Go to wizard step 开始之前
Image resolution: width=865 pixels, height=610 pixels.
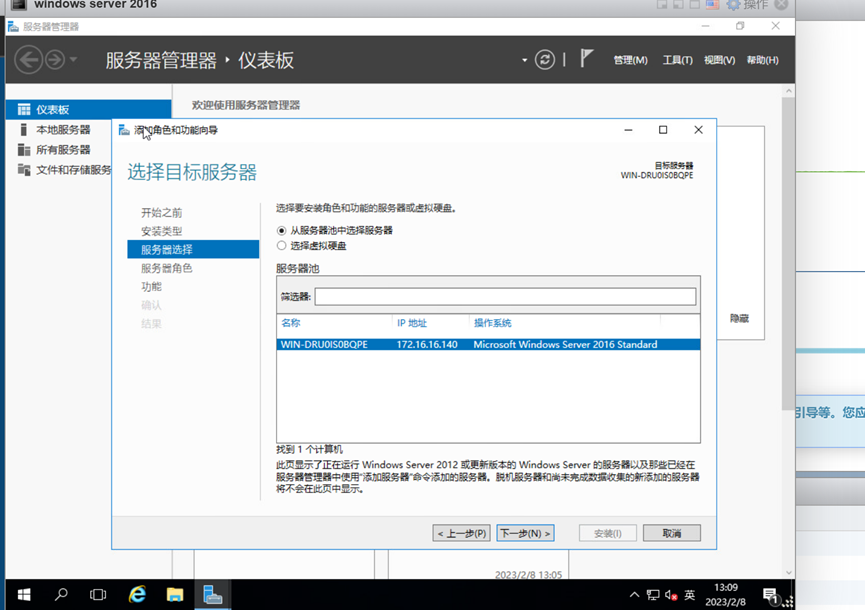[162, 212]
